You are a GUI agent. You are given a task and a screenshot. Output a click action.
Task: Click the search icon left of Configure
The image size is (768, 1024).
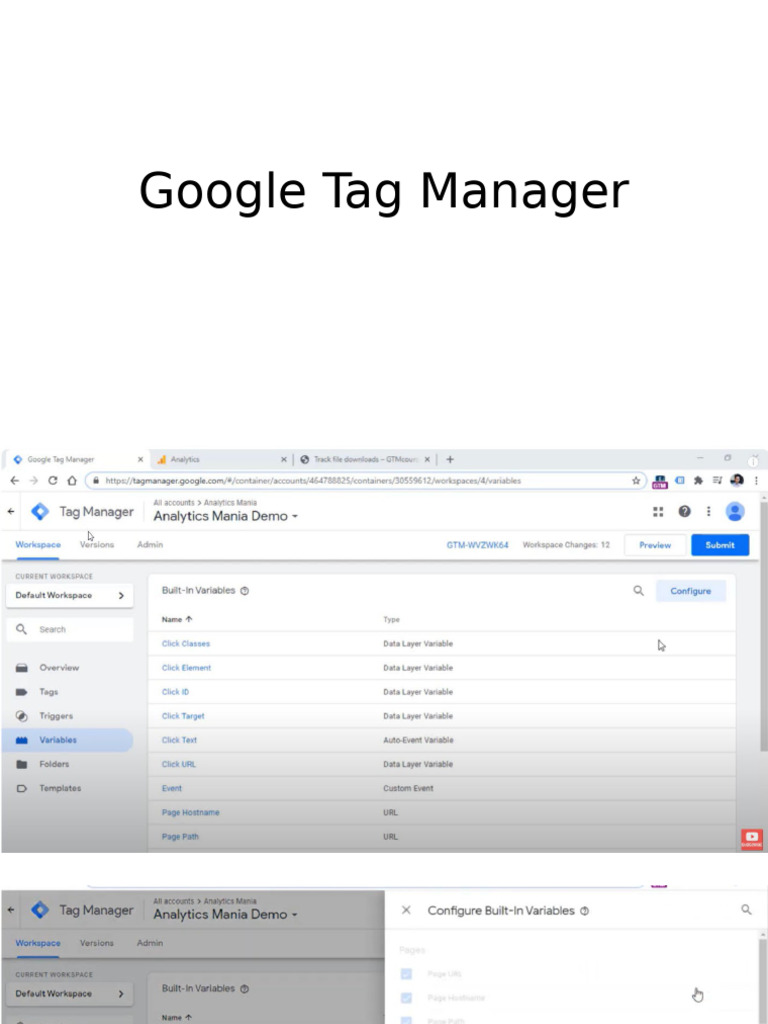tap(638, 590)
